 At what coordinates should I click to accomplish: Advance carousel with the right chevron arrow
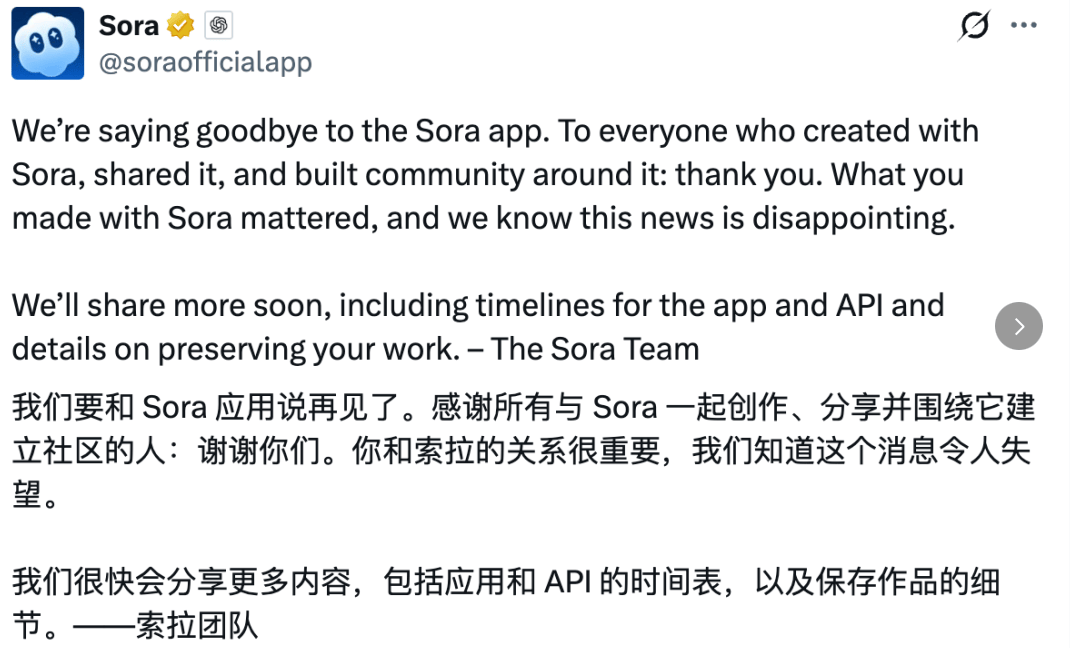tap(1018, 327)
